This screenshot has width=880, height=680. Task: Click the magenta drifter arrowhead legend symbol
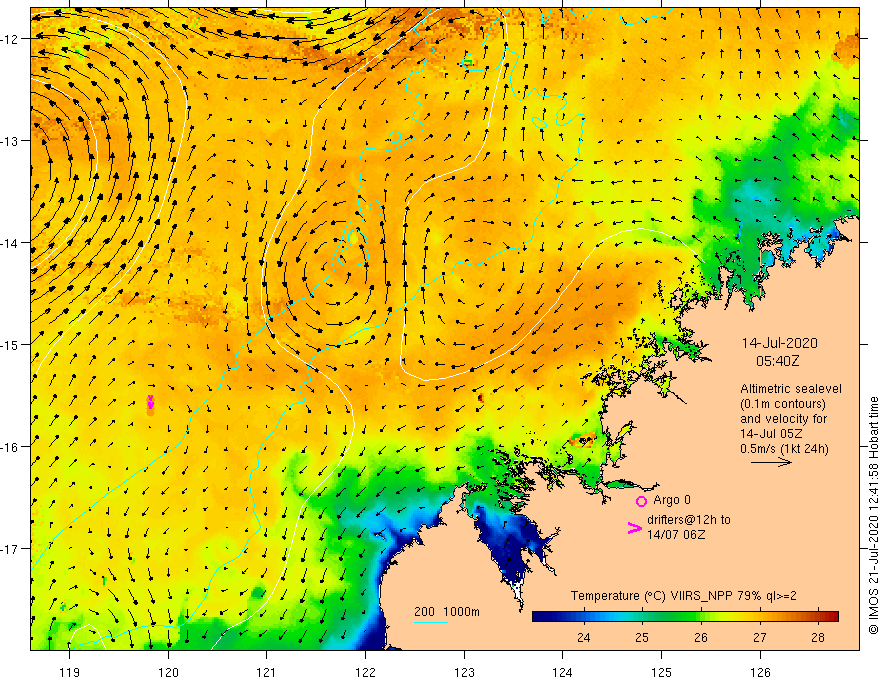tap(634, 528)
